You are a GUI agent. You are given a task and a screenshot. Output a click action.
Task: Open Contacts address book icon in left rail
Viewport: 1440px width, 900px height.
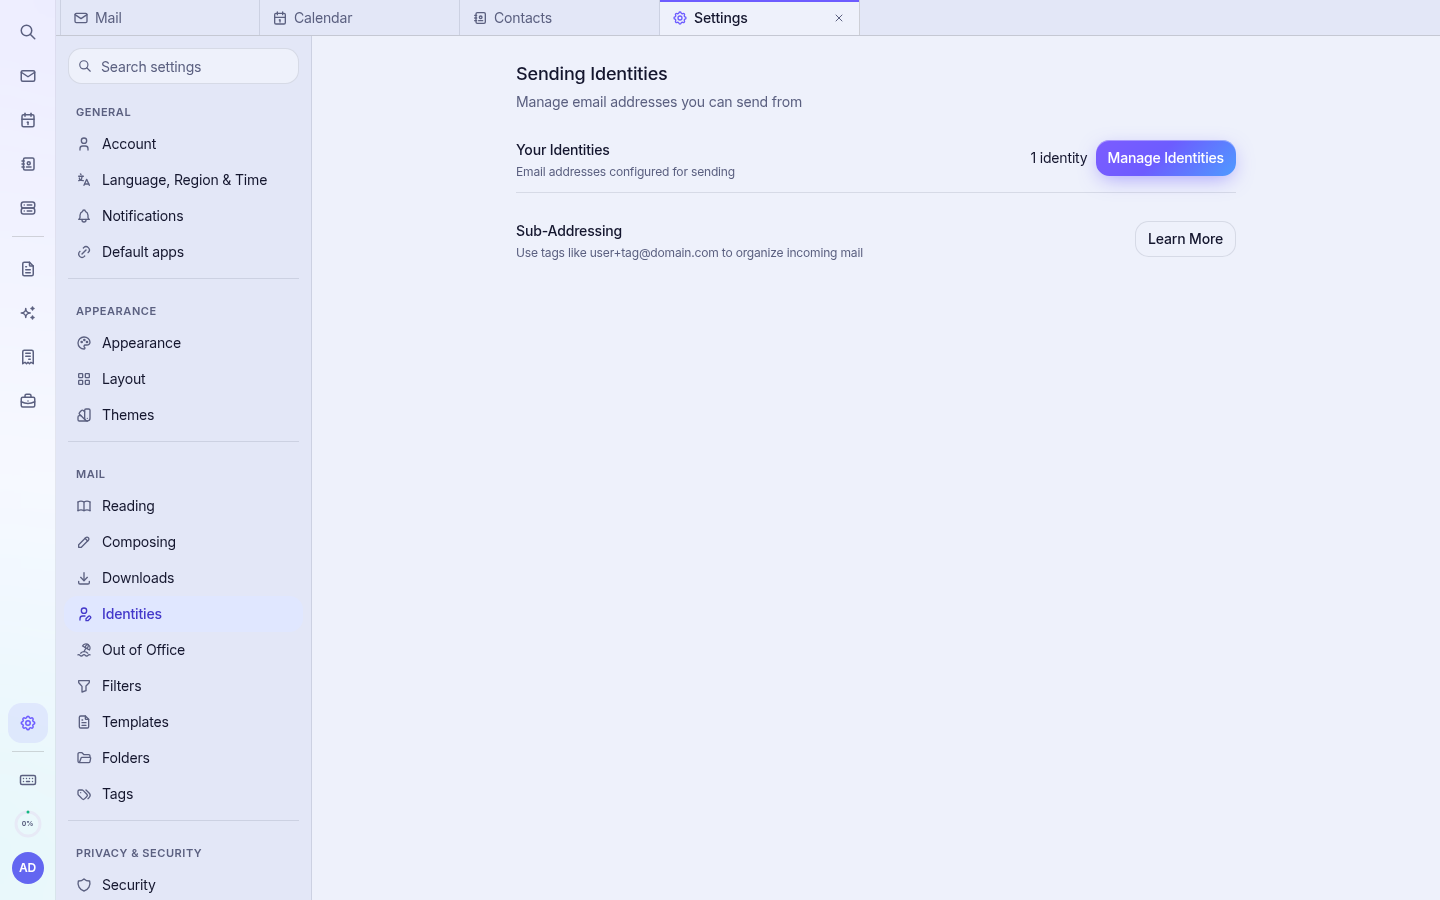[28, 164]
